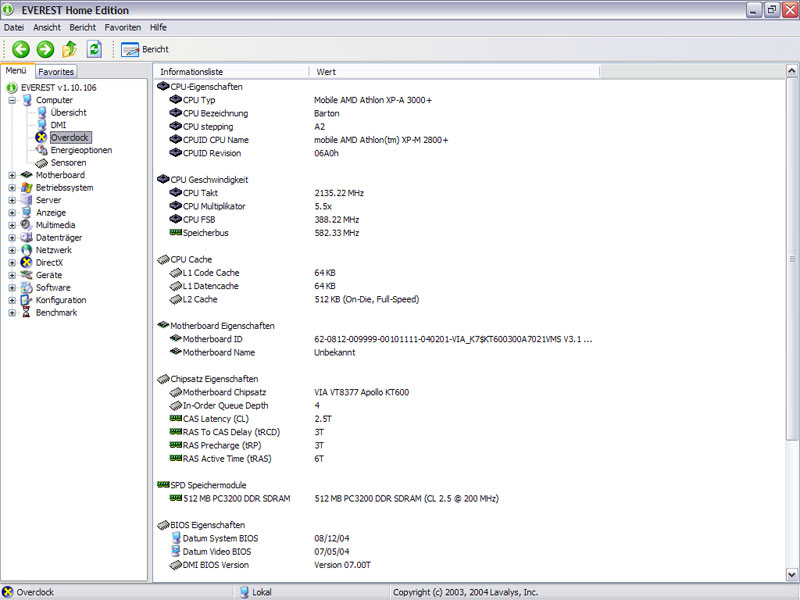The width and height of the screenshot is (800, 600).
Task: Click the Server tree icon
Action: pyautogui.click(x=27, y=200)
